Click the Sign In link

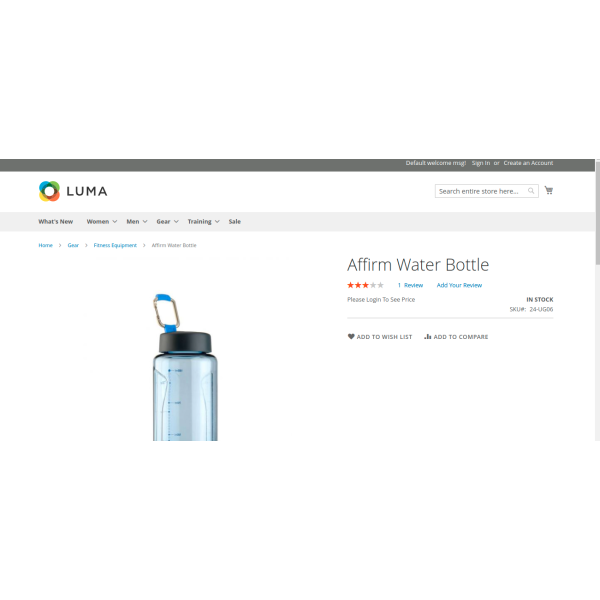click(x=481, y=163)
